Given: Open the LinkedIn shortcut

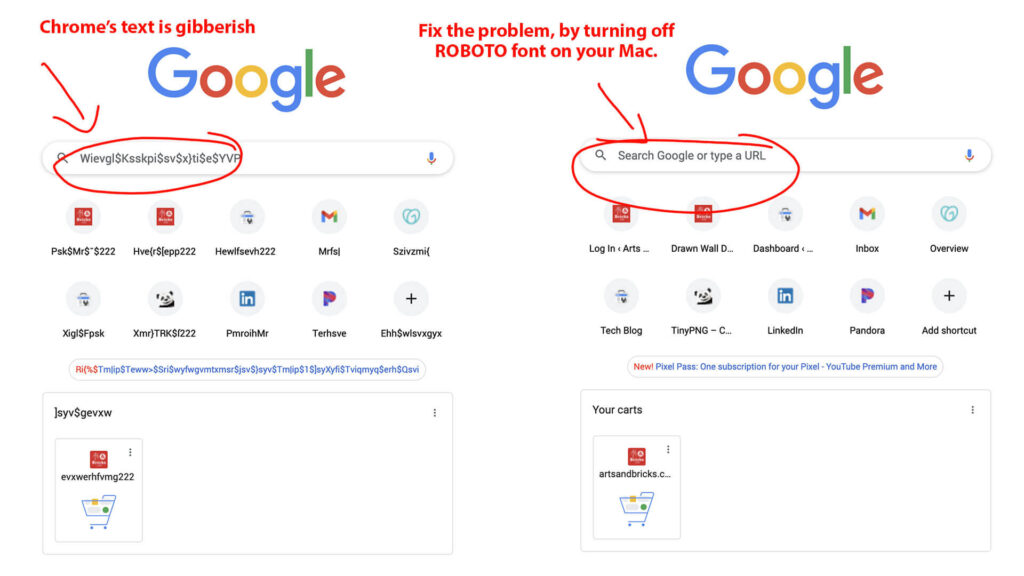Looking at the screenshot, I should click(x=784, y=296).
